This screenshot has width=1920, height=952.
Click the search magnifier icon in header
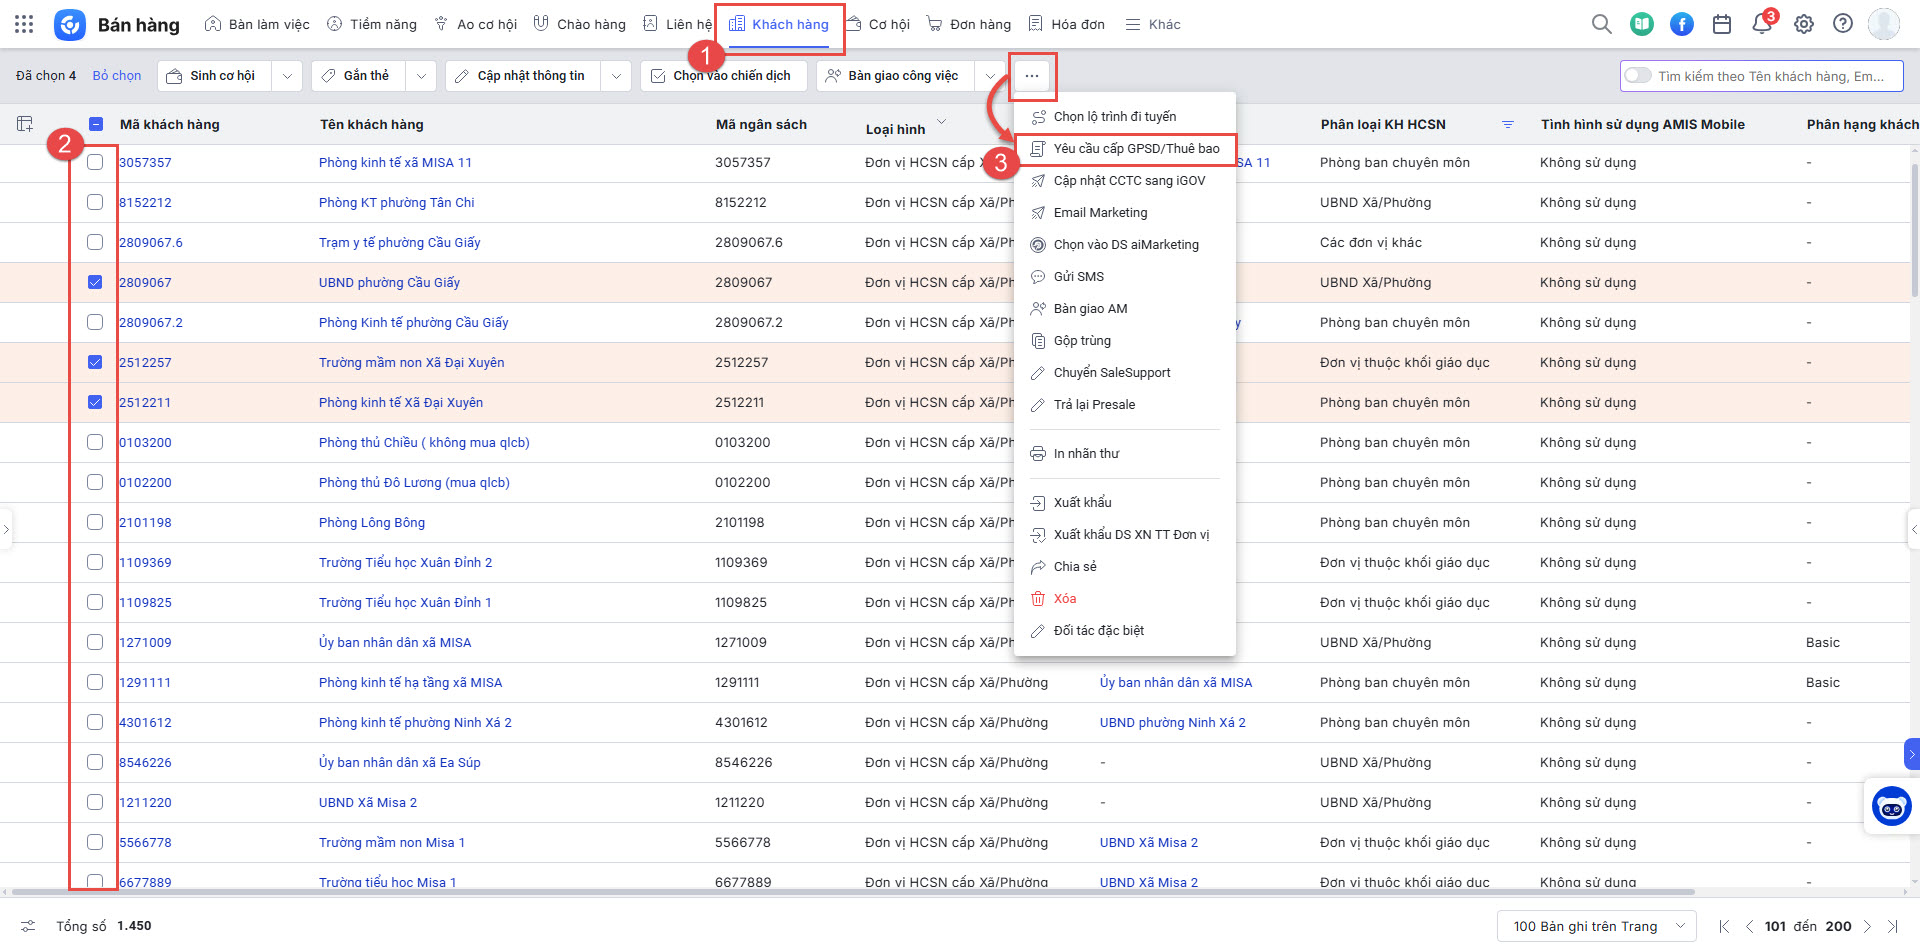1601,24
